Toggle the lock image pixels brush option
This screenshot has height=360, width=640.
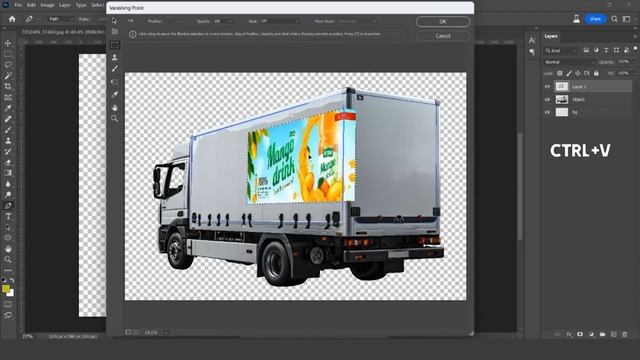pyautogui.click(x=569, y=73)
